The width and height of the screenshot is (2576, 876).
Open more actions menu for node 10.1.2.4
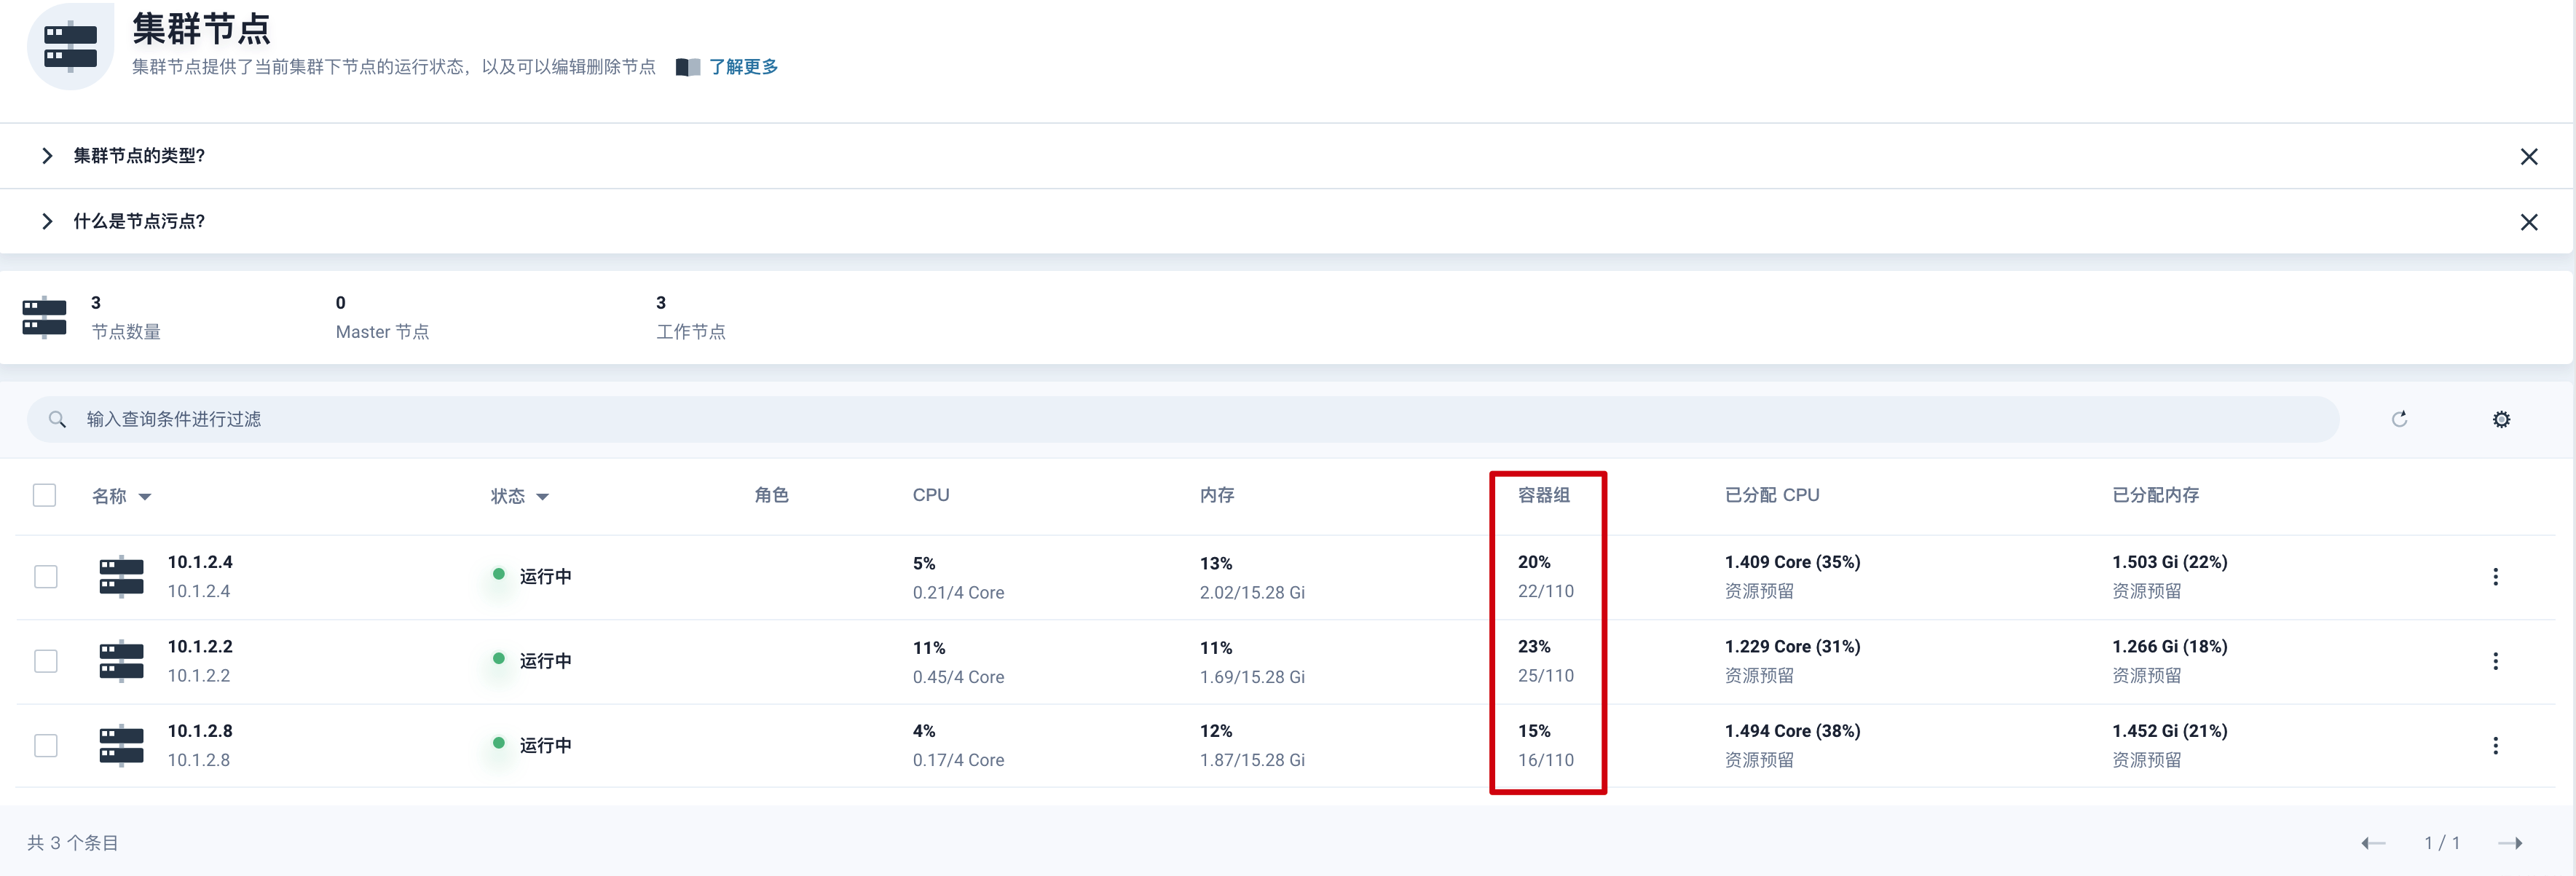coord(2495,577)
